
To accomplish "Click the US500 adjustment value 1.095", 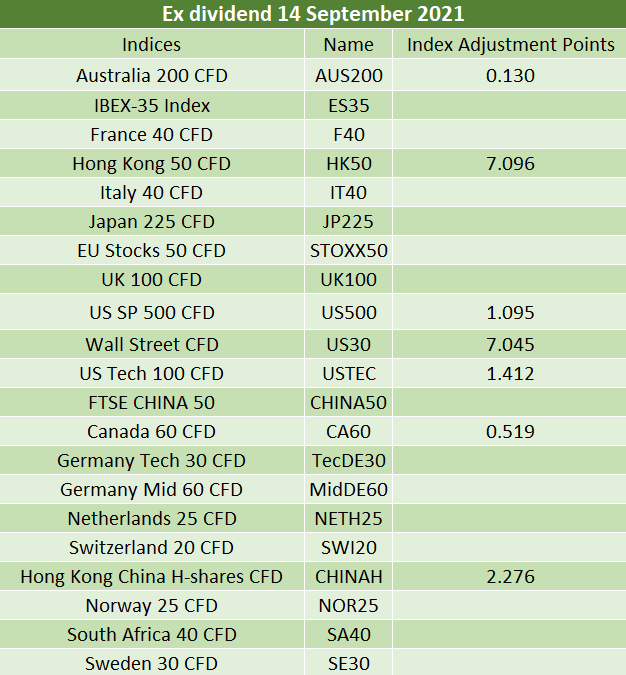I will 510,313.
